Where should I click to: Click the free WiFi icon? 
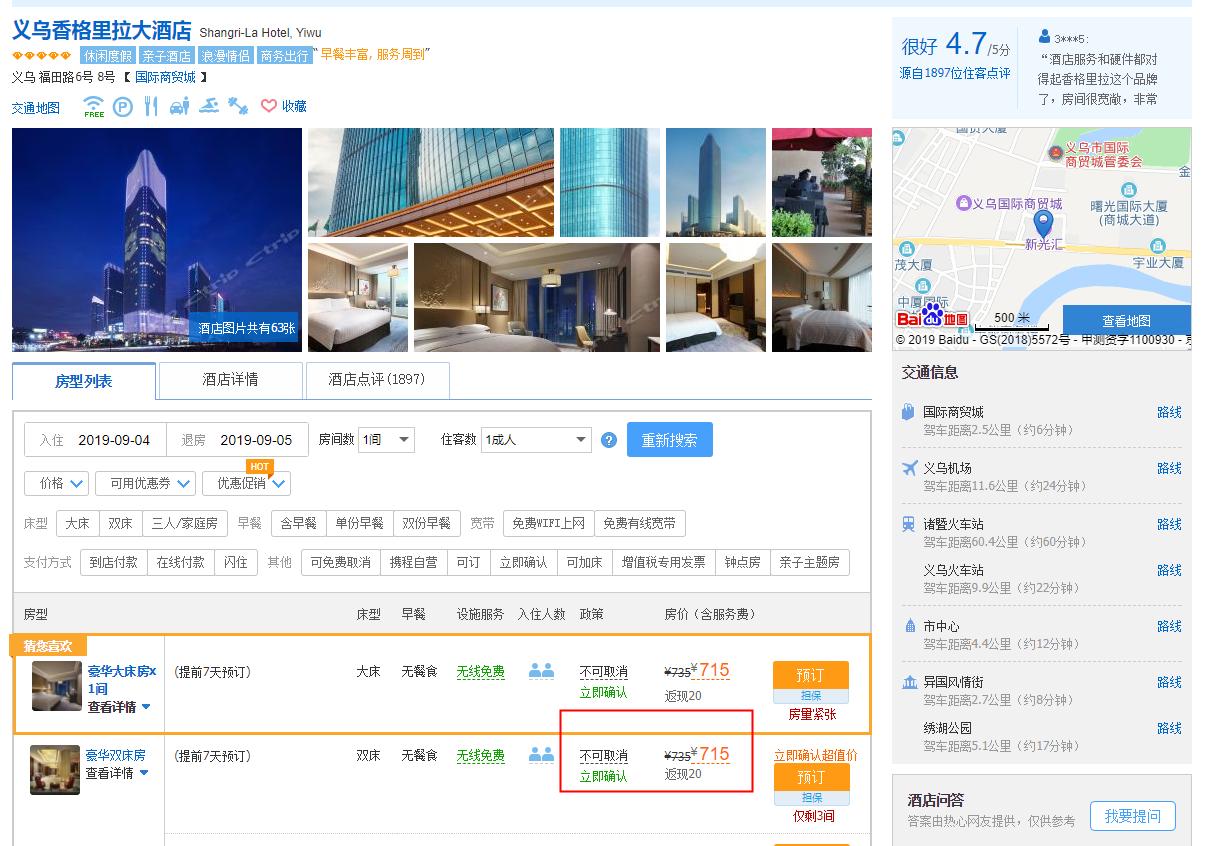[x=93, y=104]
